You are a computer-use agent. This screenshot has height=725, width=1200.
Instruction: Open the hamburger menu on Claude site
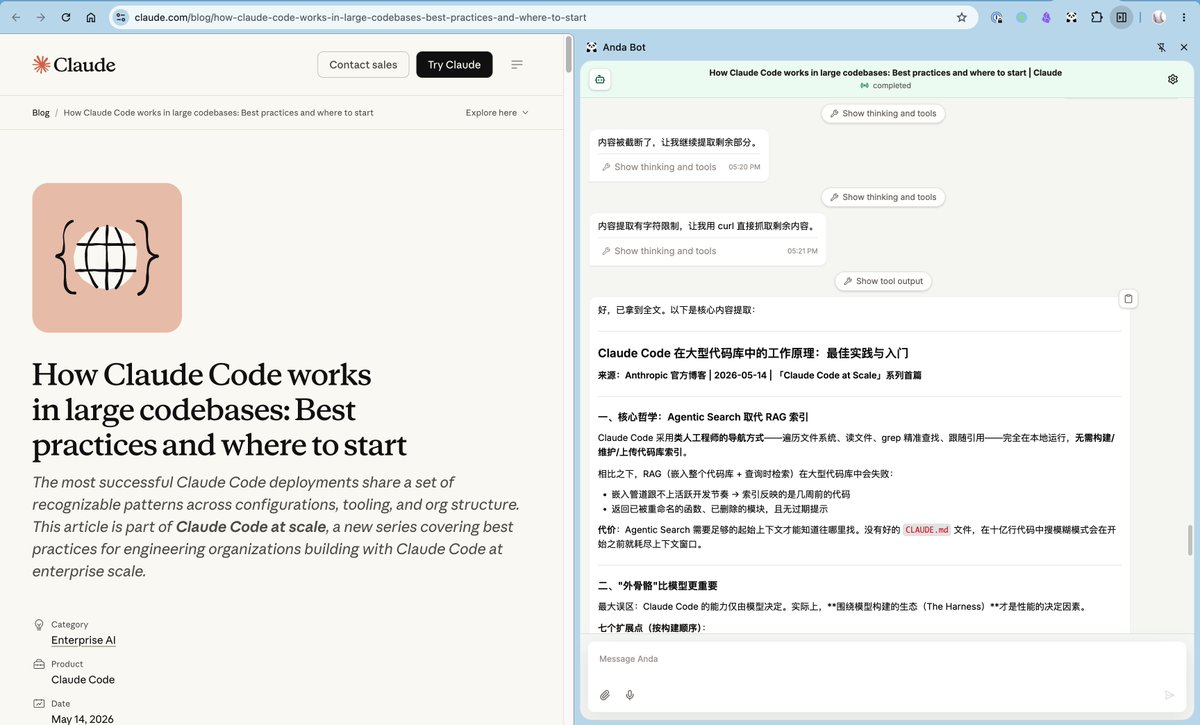coord(517,65)
